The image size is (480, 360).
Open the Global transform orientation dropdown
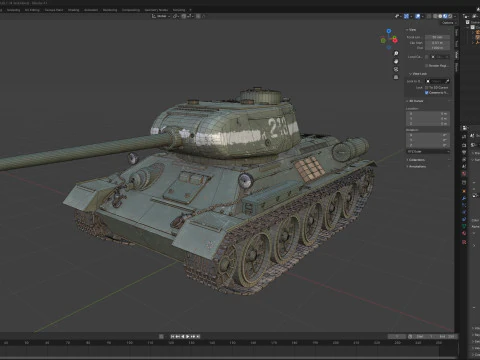coord(161,16)
